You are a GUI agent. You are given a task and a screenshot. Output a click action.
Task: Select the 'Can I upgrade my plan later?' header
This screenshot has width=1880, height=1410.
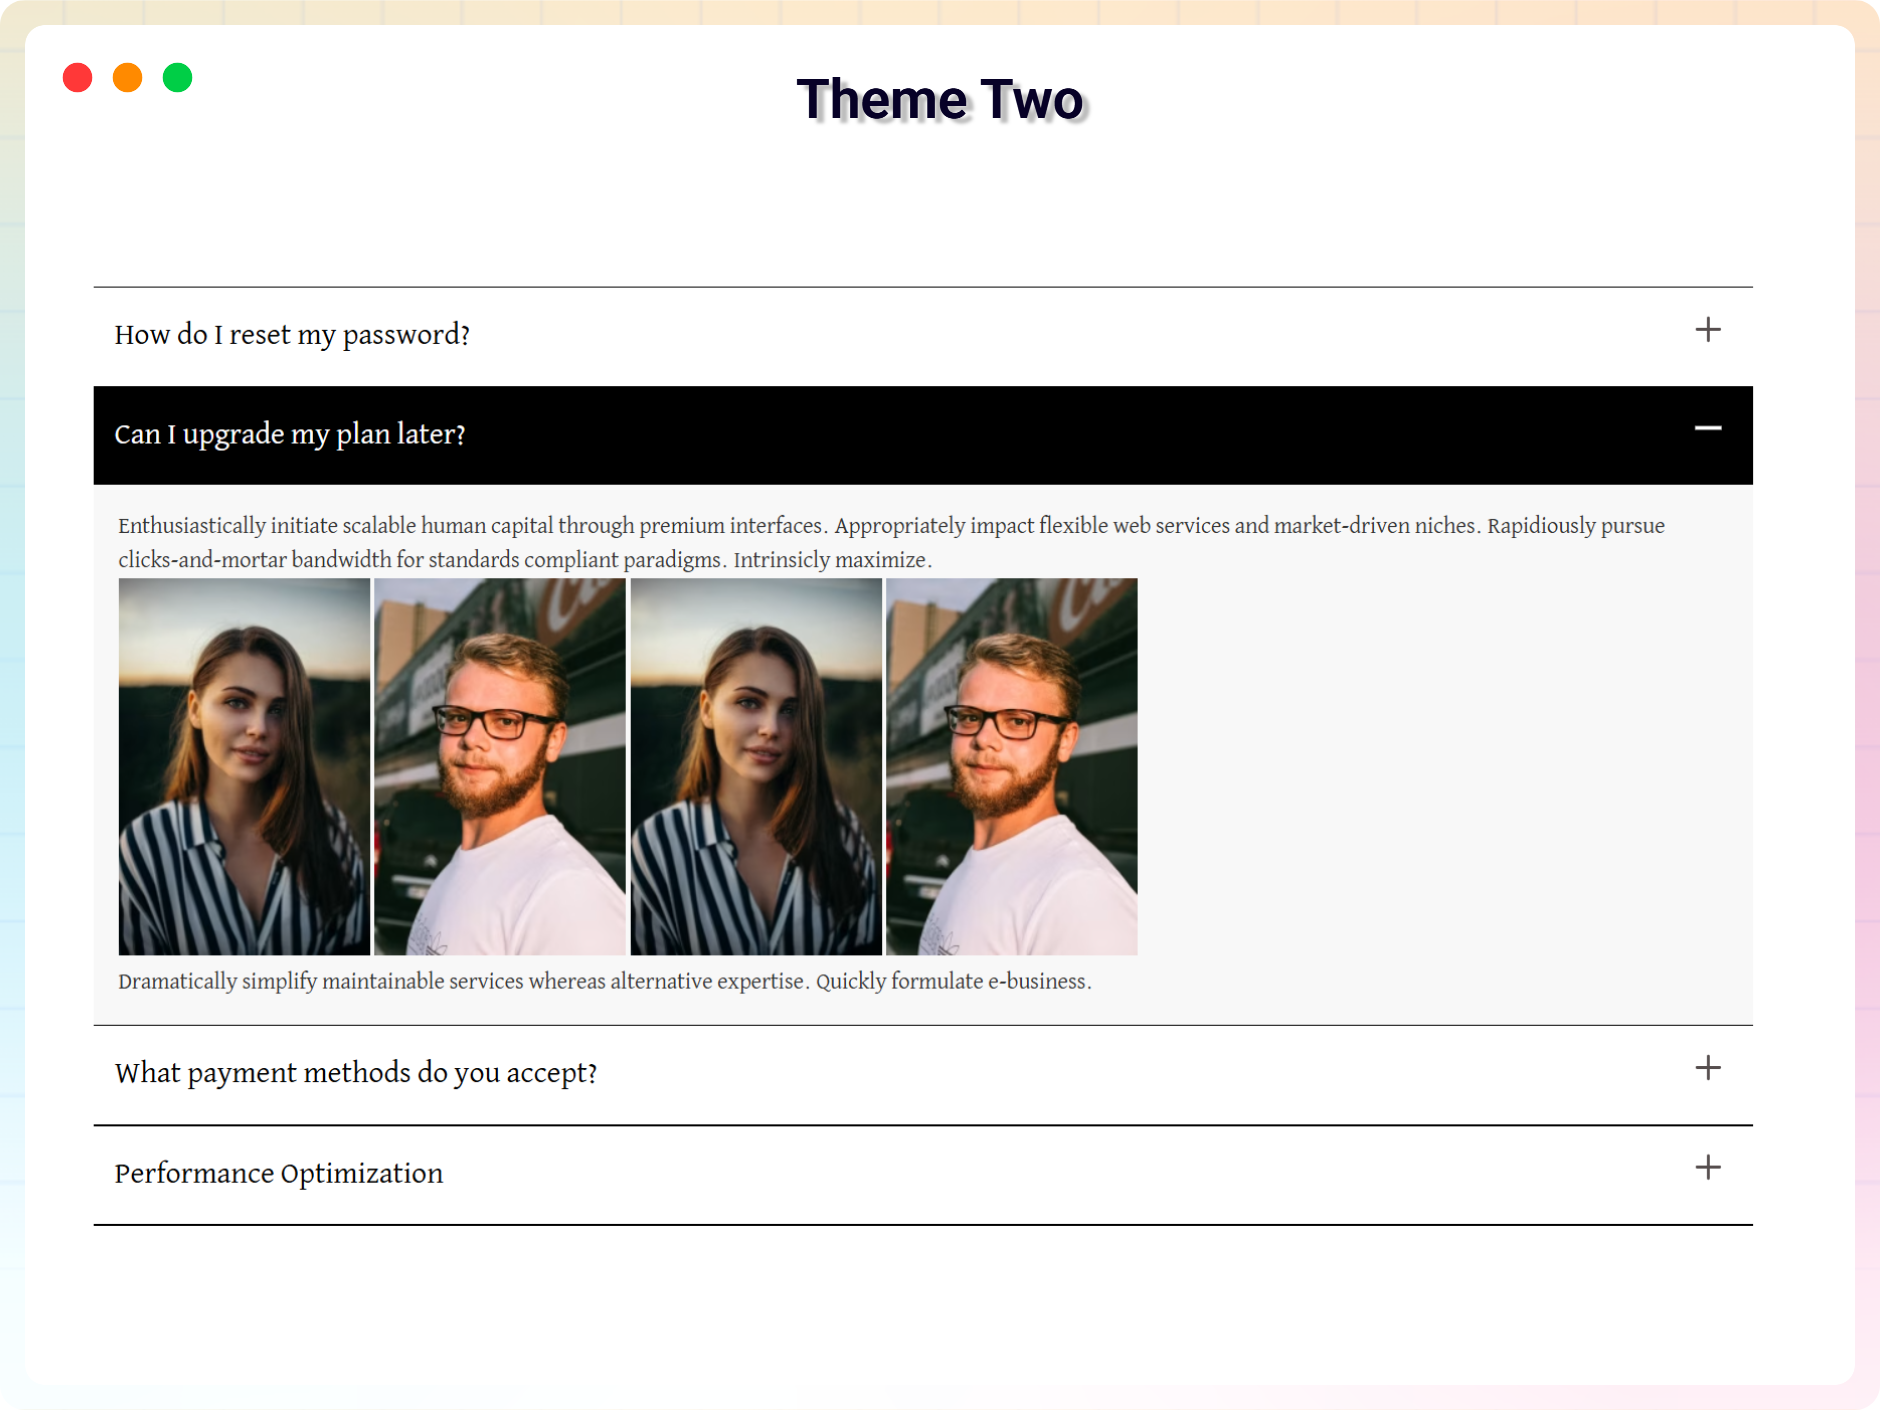click(290, 435)
